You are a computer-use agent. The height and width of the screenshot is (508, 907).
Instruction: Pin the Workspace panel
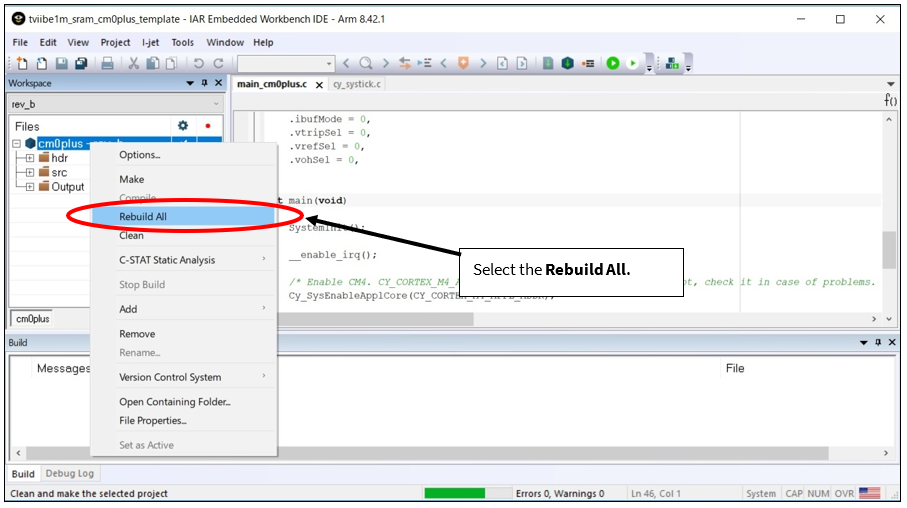tap(204, 83)
